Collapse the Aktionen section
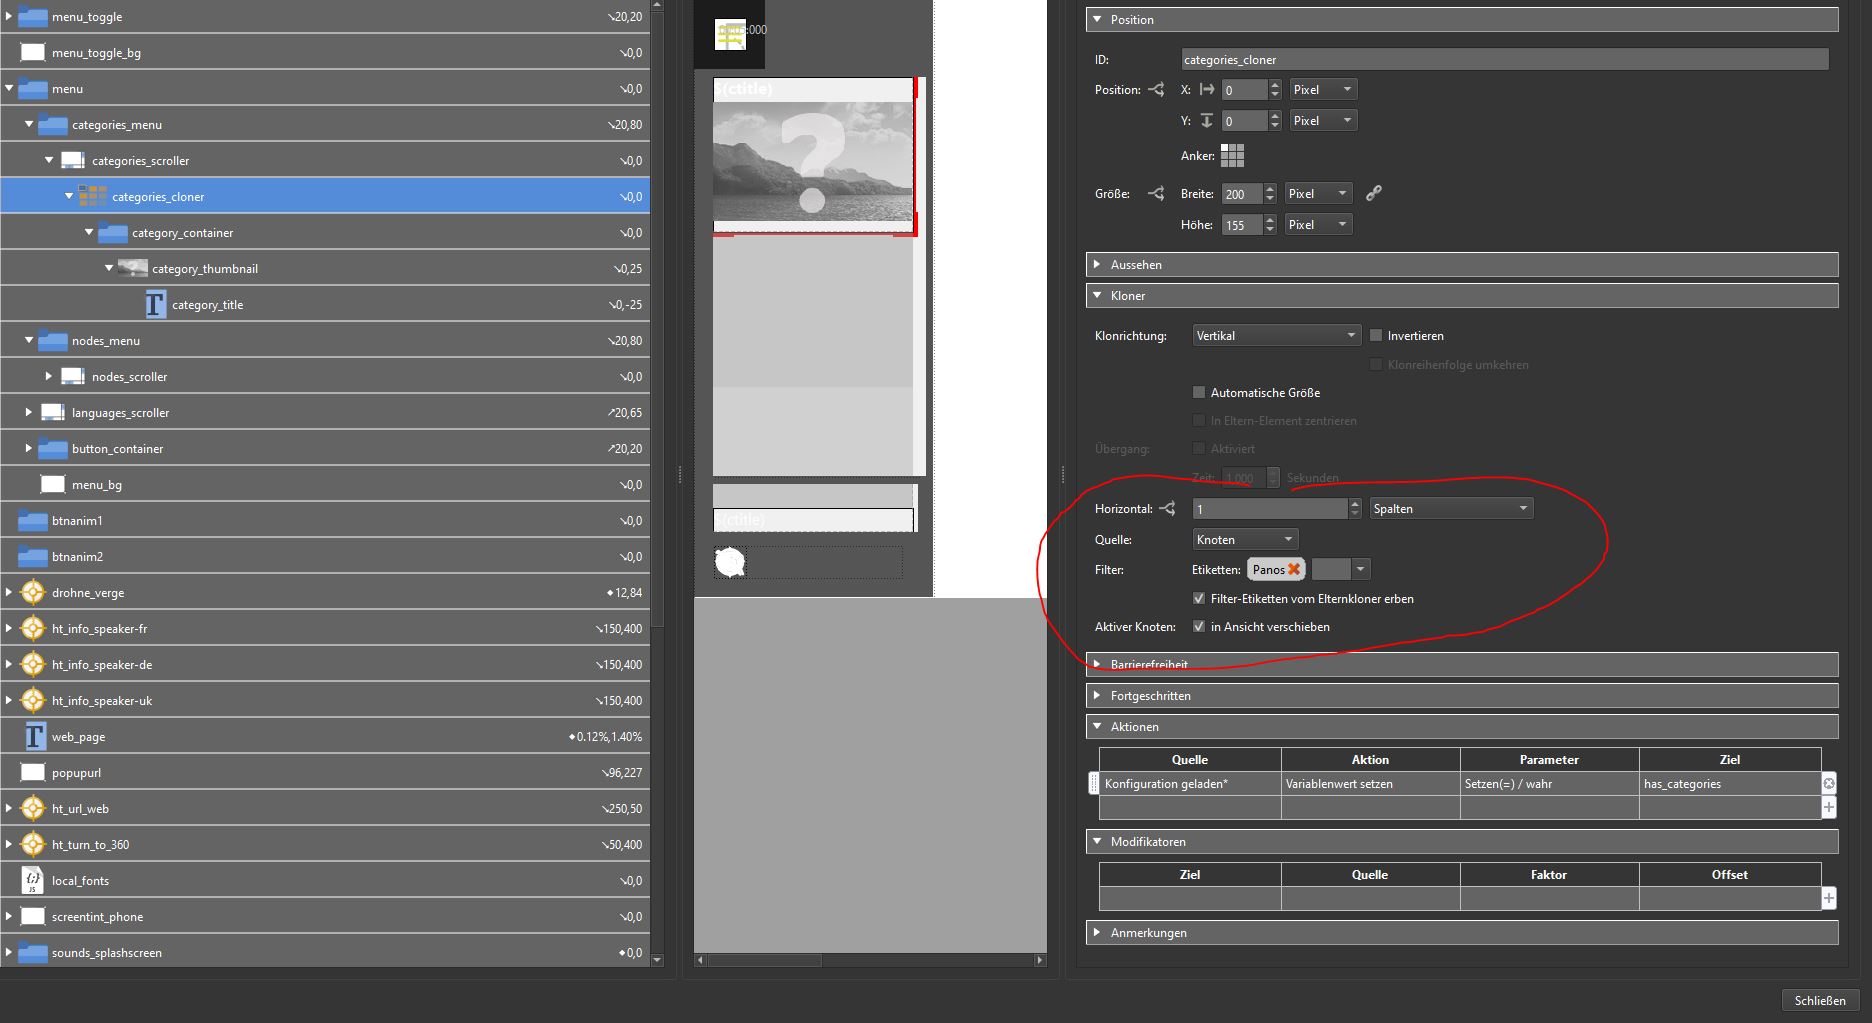This screenshot has width=1872, height=1023. pos(1097,726)
